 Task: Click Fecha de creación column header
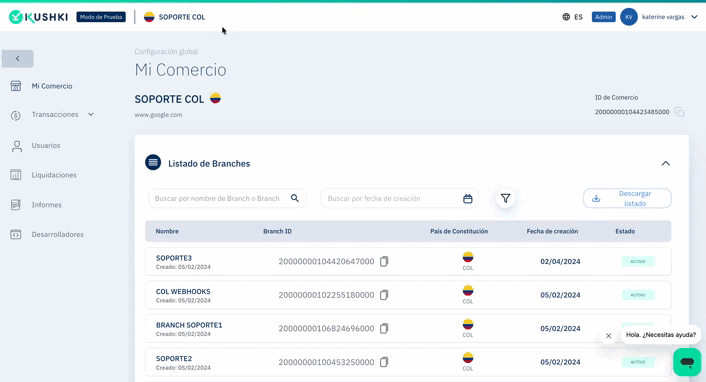(552, 231)
